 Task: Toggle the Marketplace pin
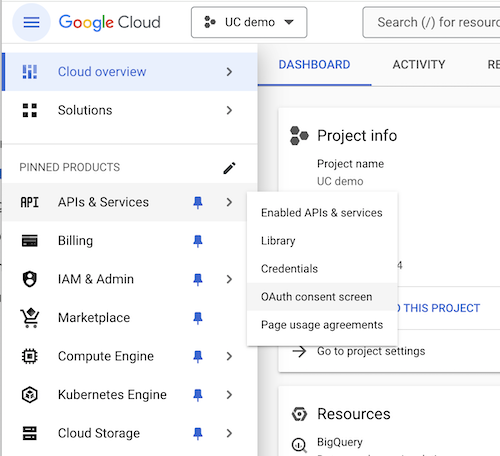pyautogui.click(x=198, y=318)
